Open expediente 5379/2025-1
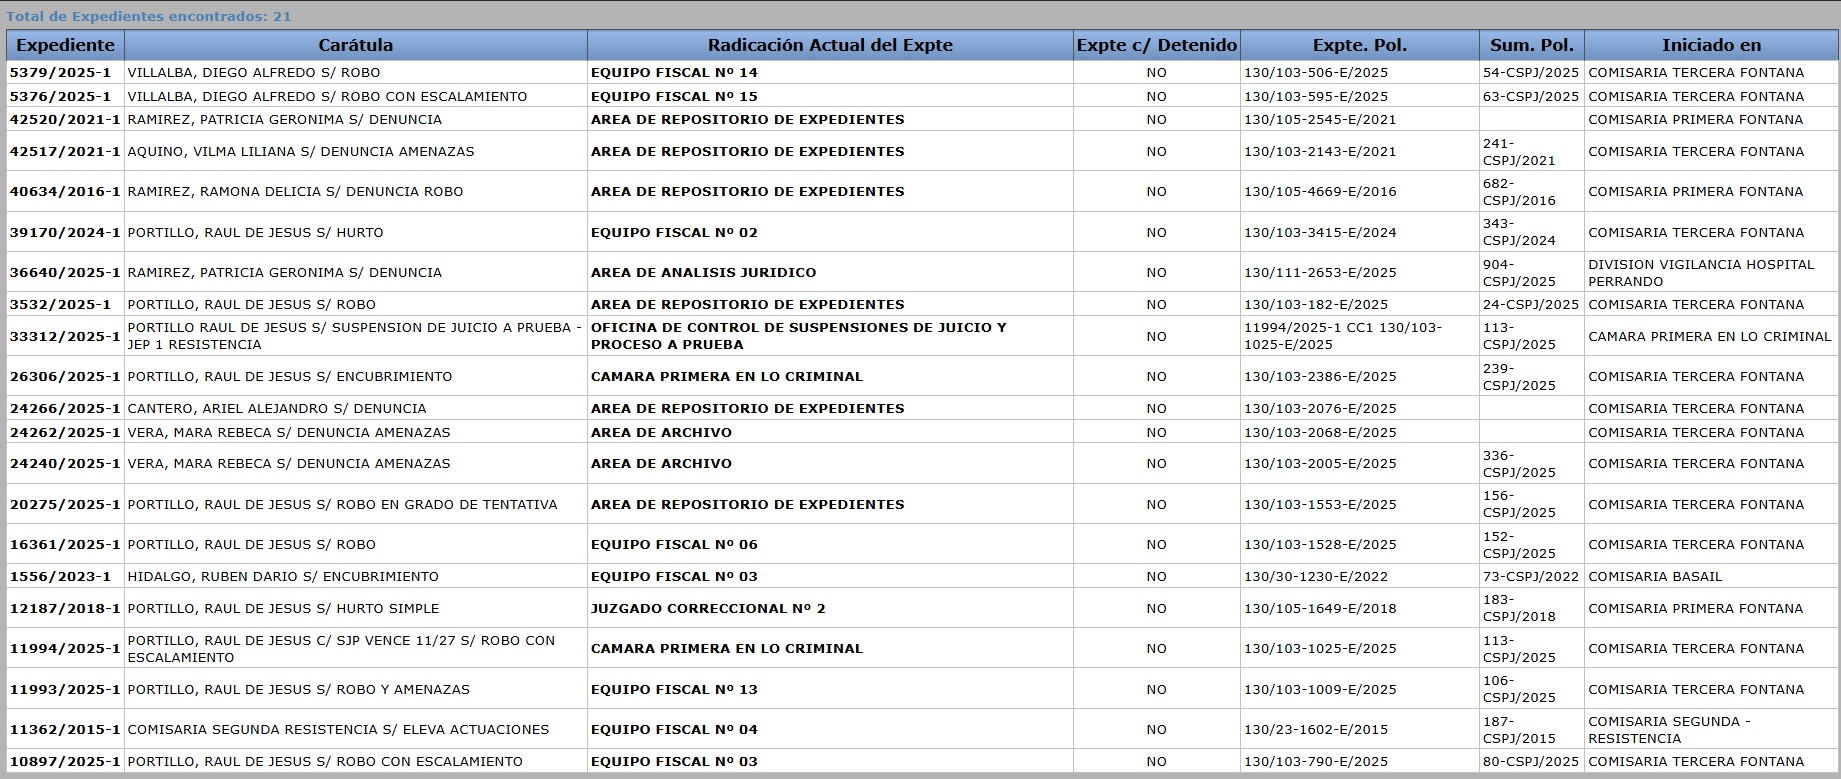Image resolution: width=1841 pixels, height=779 pixels. pos(60,73)
